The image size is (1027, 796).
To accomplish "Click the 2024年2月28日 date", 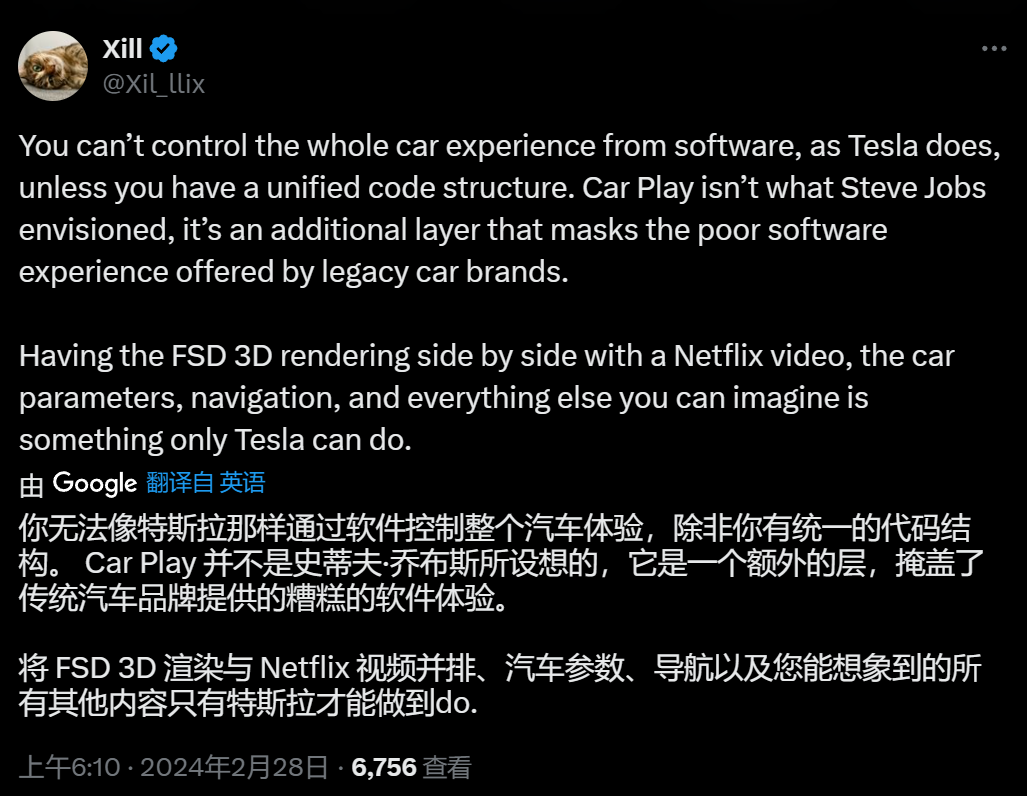I will tap(234, 767).
